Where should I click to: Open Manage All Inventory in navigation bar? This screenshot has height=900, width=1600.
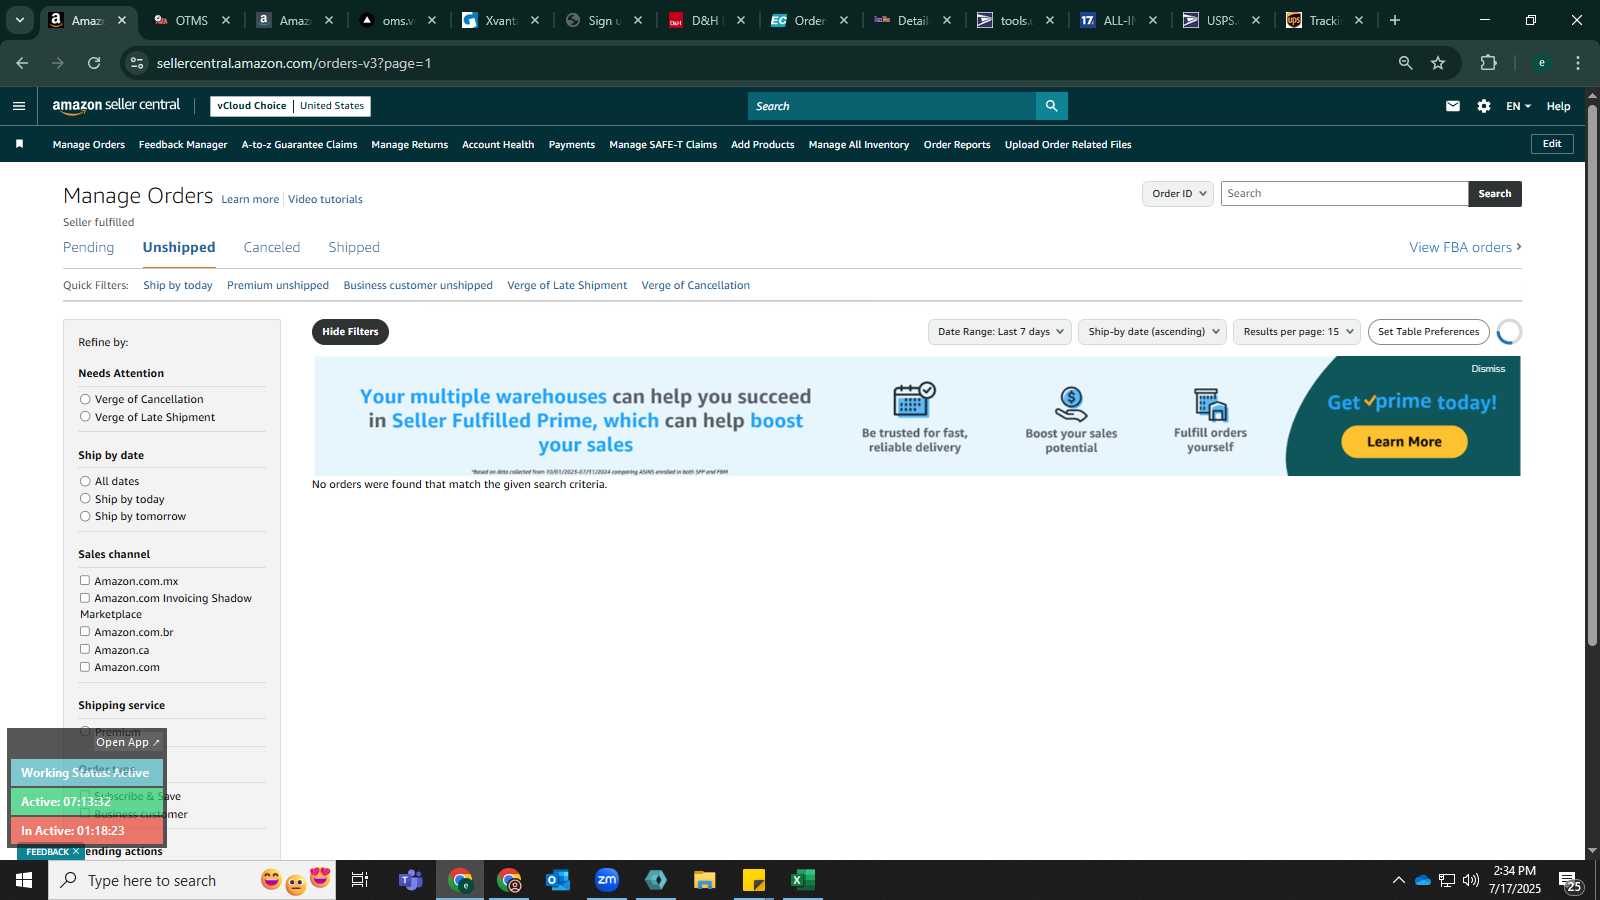point(859,145)
